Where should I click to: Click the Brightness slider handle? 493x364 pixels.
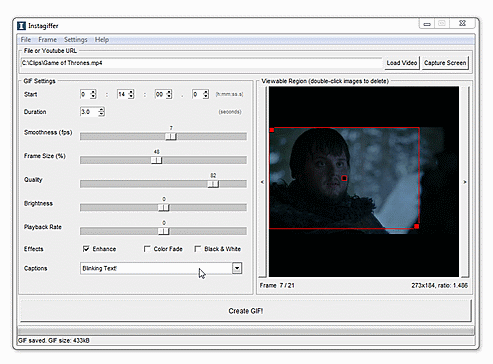[x=164, y=208]
